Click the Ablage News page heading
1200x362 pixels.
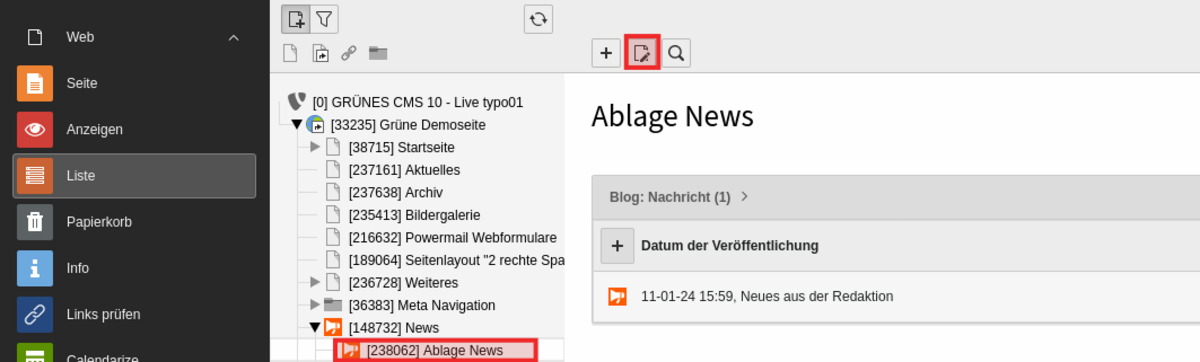point(672,116)
